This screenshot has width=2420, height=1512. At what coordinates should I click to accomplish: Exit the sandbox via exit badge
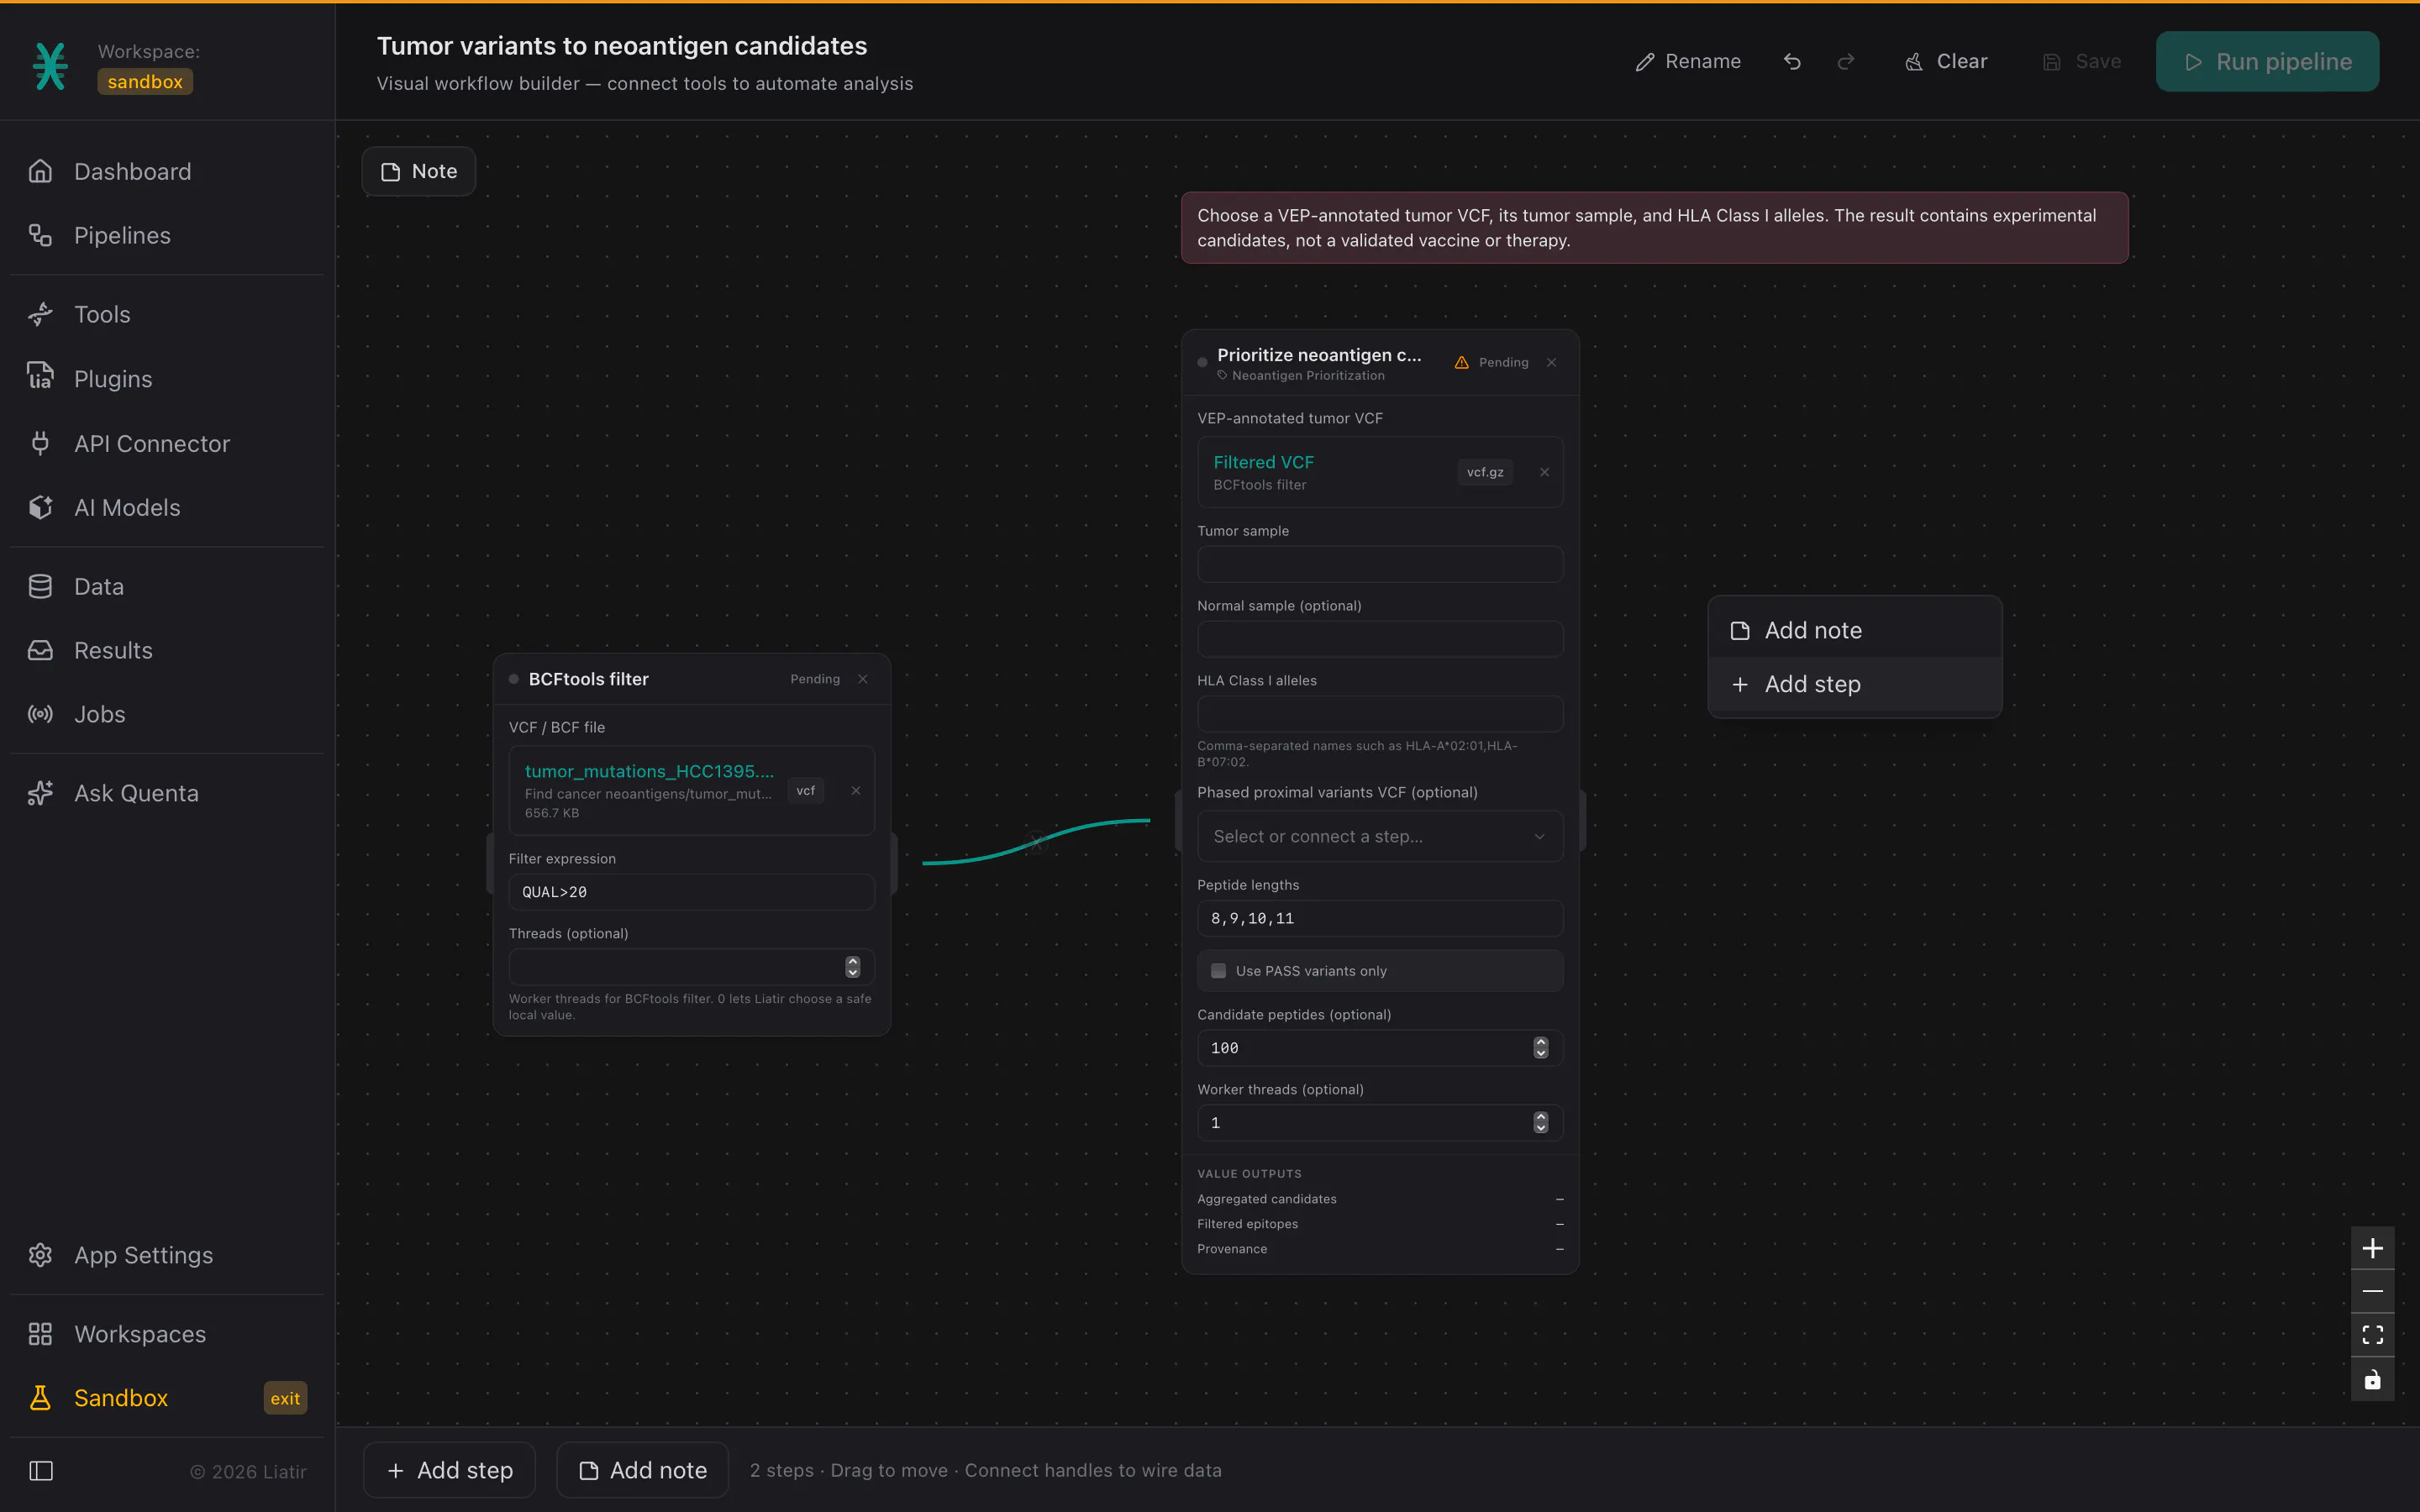(285, 1398)
